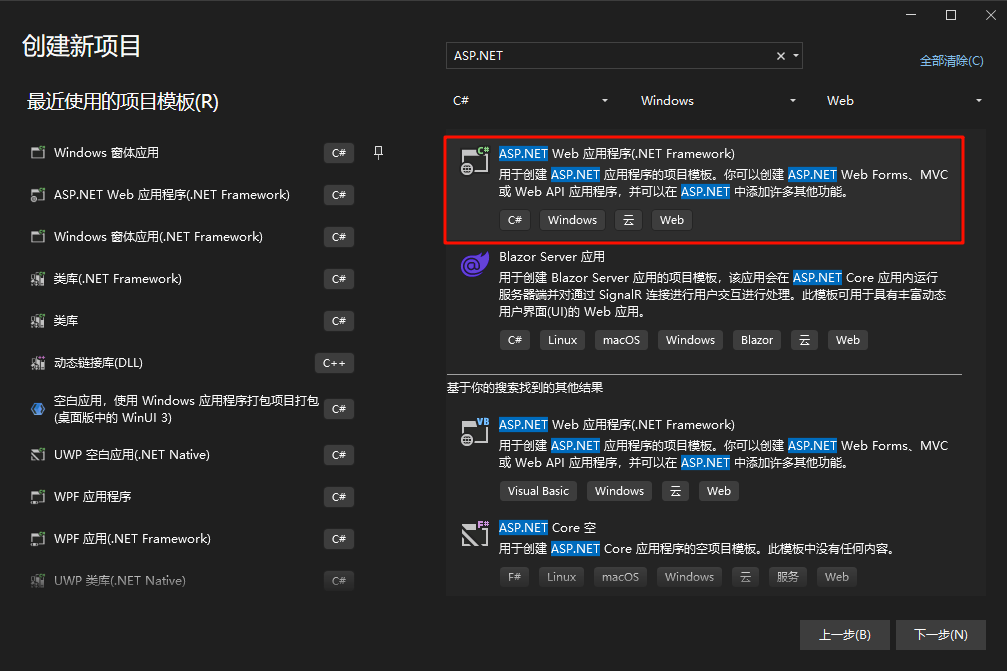Select C# ASP.NET Web 应用程序(.NET Framework) result
This screenshot has width=1007, height=671.
click(x=704, y=189)
